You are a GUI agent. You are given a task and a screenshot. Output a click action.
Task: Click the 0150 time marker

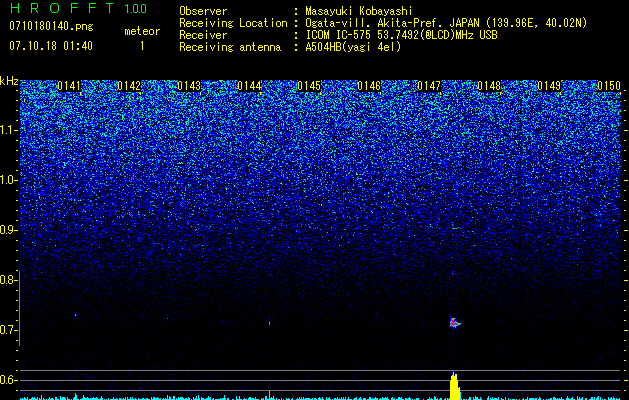[x=609, y=86]
